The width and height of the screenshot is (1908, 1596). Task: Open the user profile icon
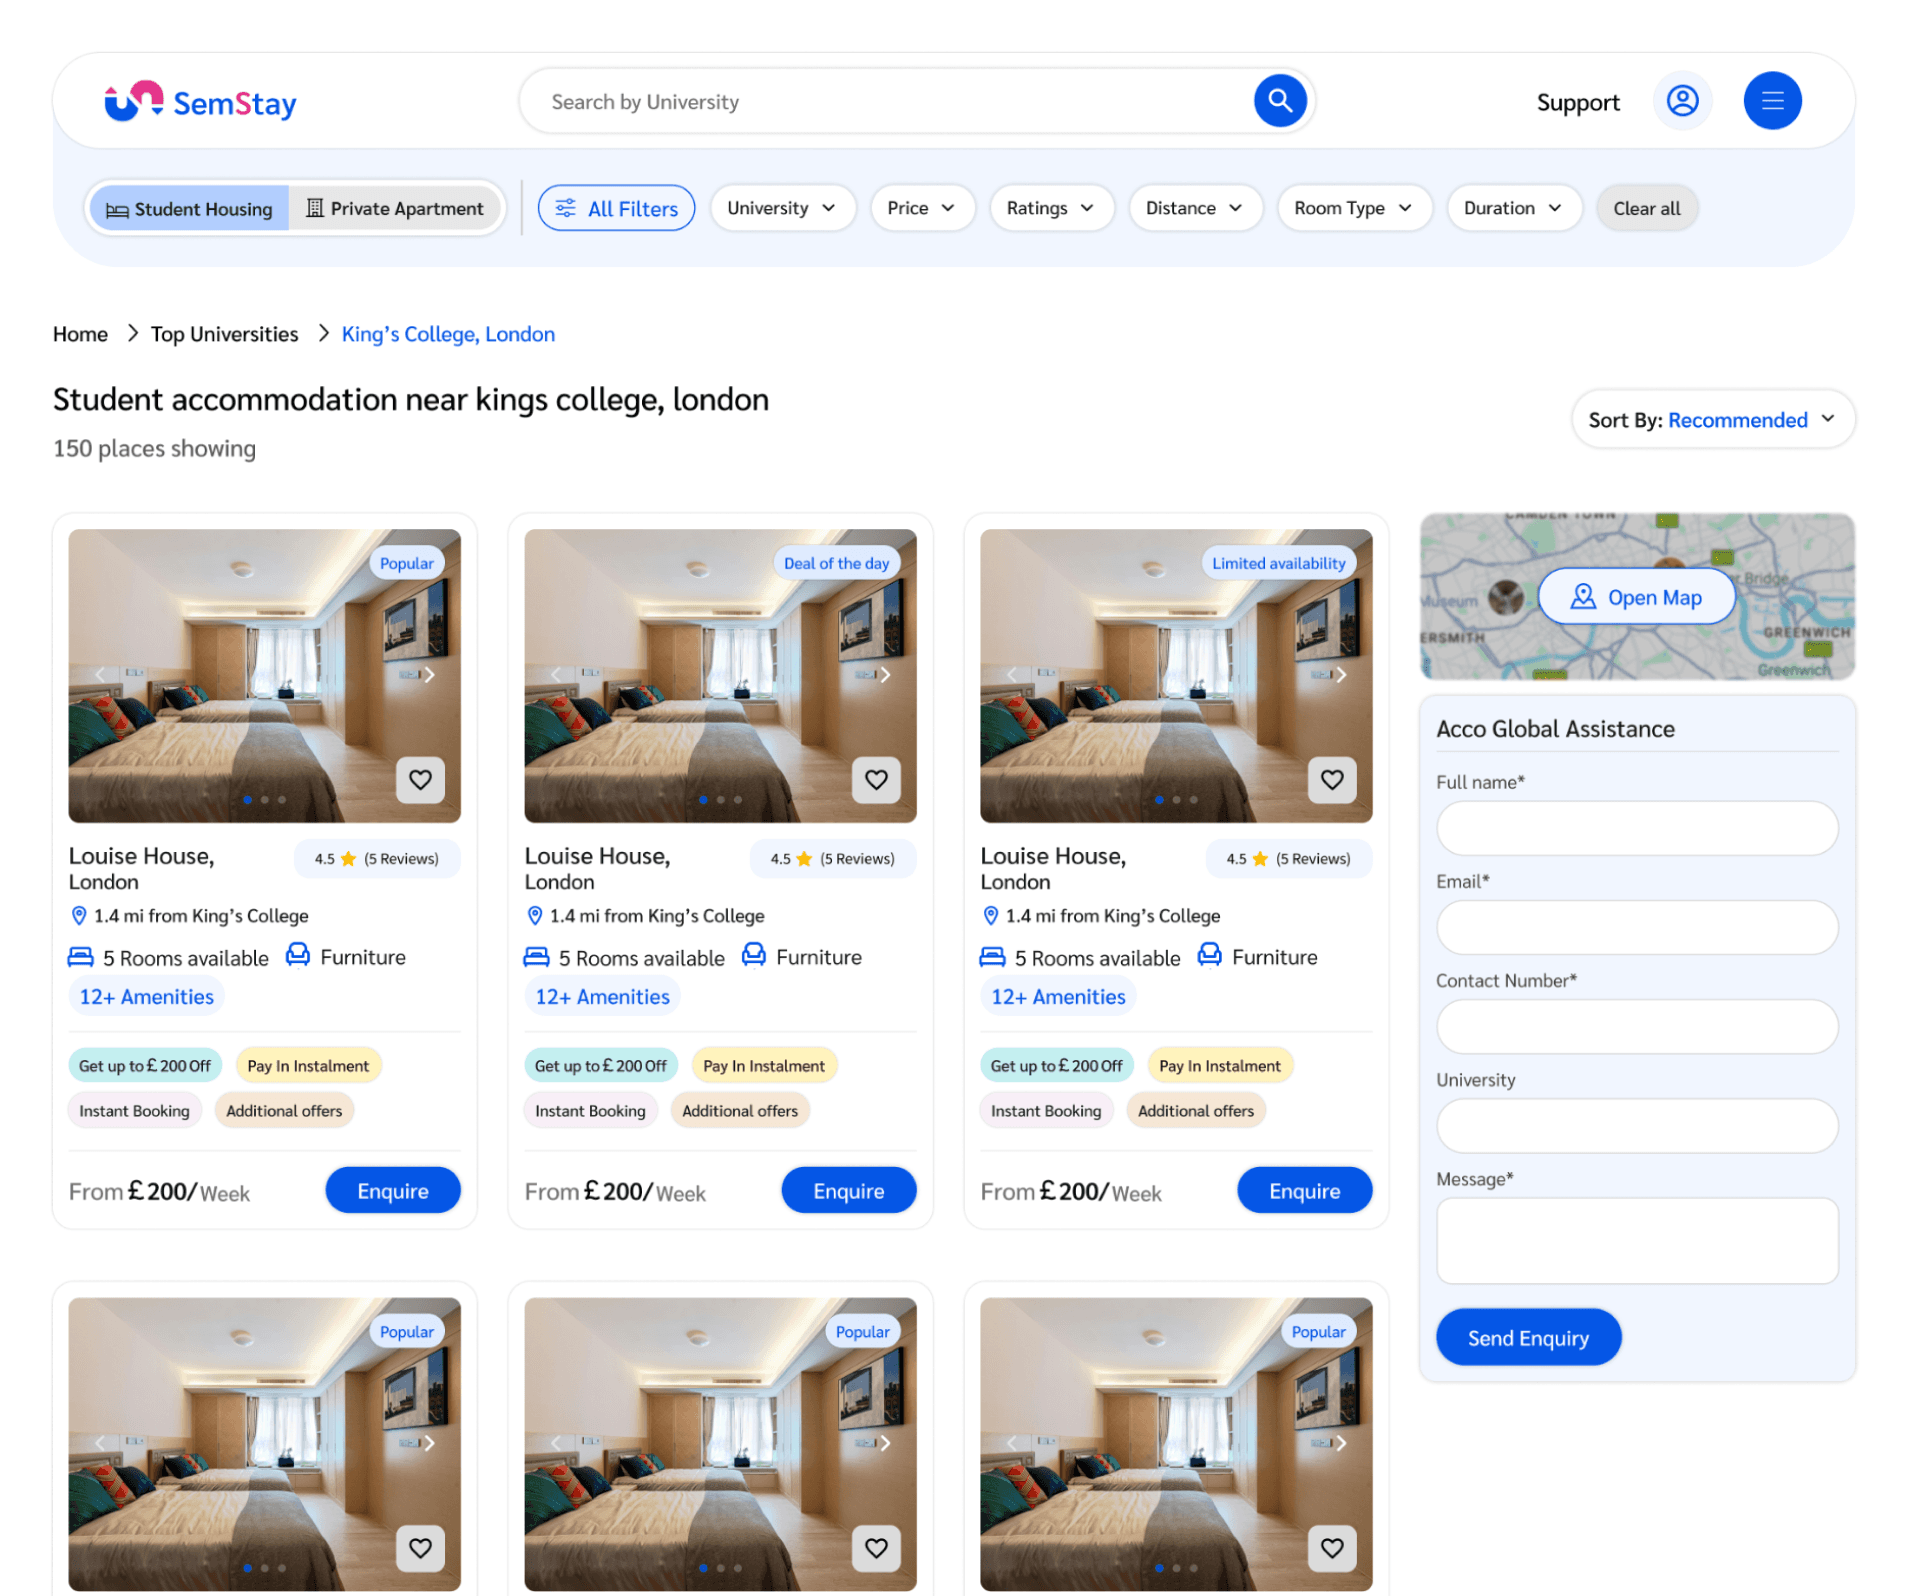click(x=1682, y=100)
